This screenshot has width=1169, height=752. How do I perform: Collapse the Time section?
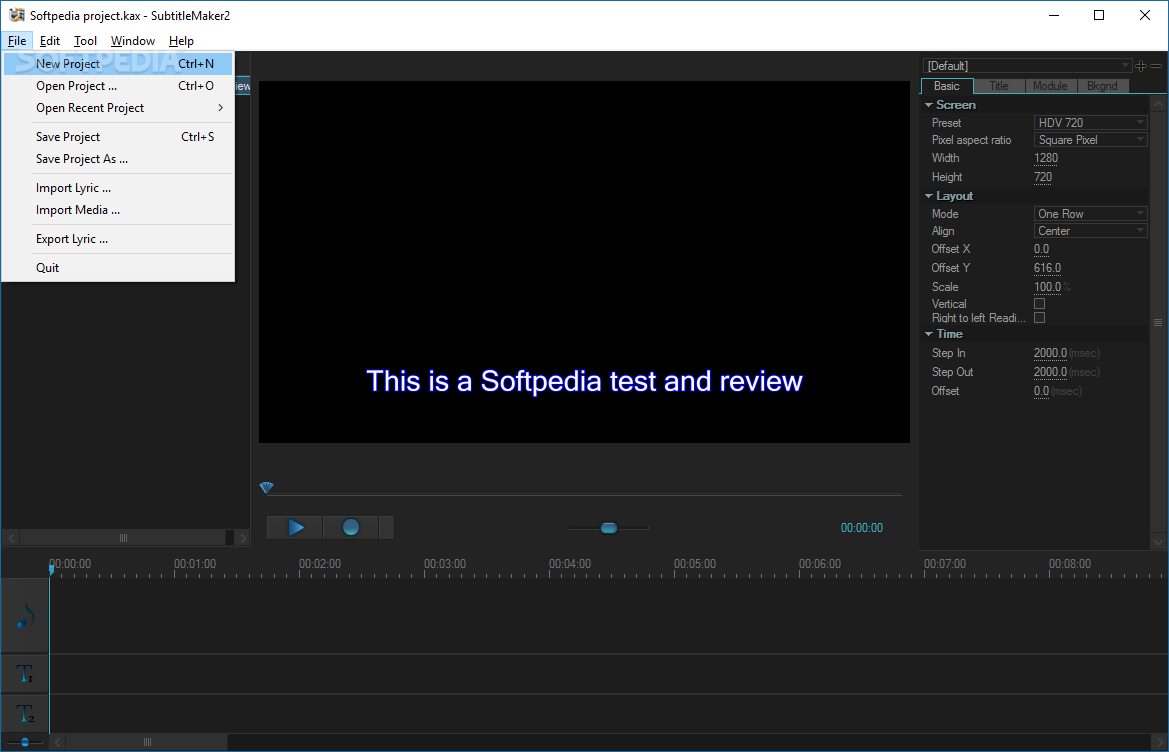[929, 334]
